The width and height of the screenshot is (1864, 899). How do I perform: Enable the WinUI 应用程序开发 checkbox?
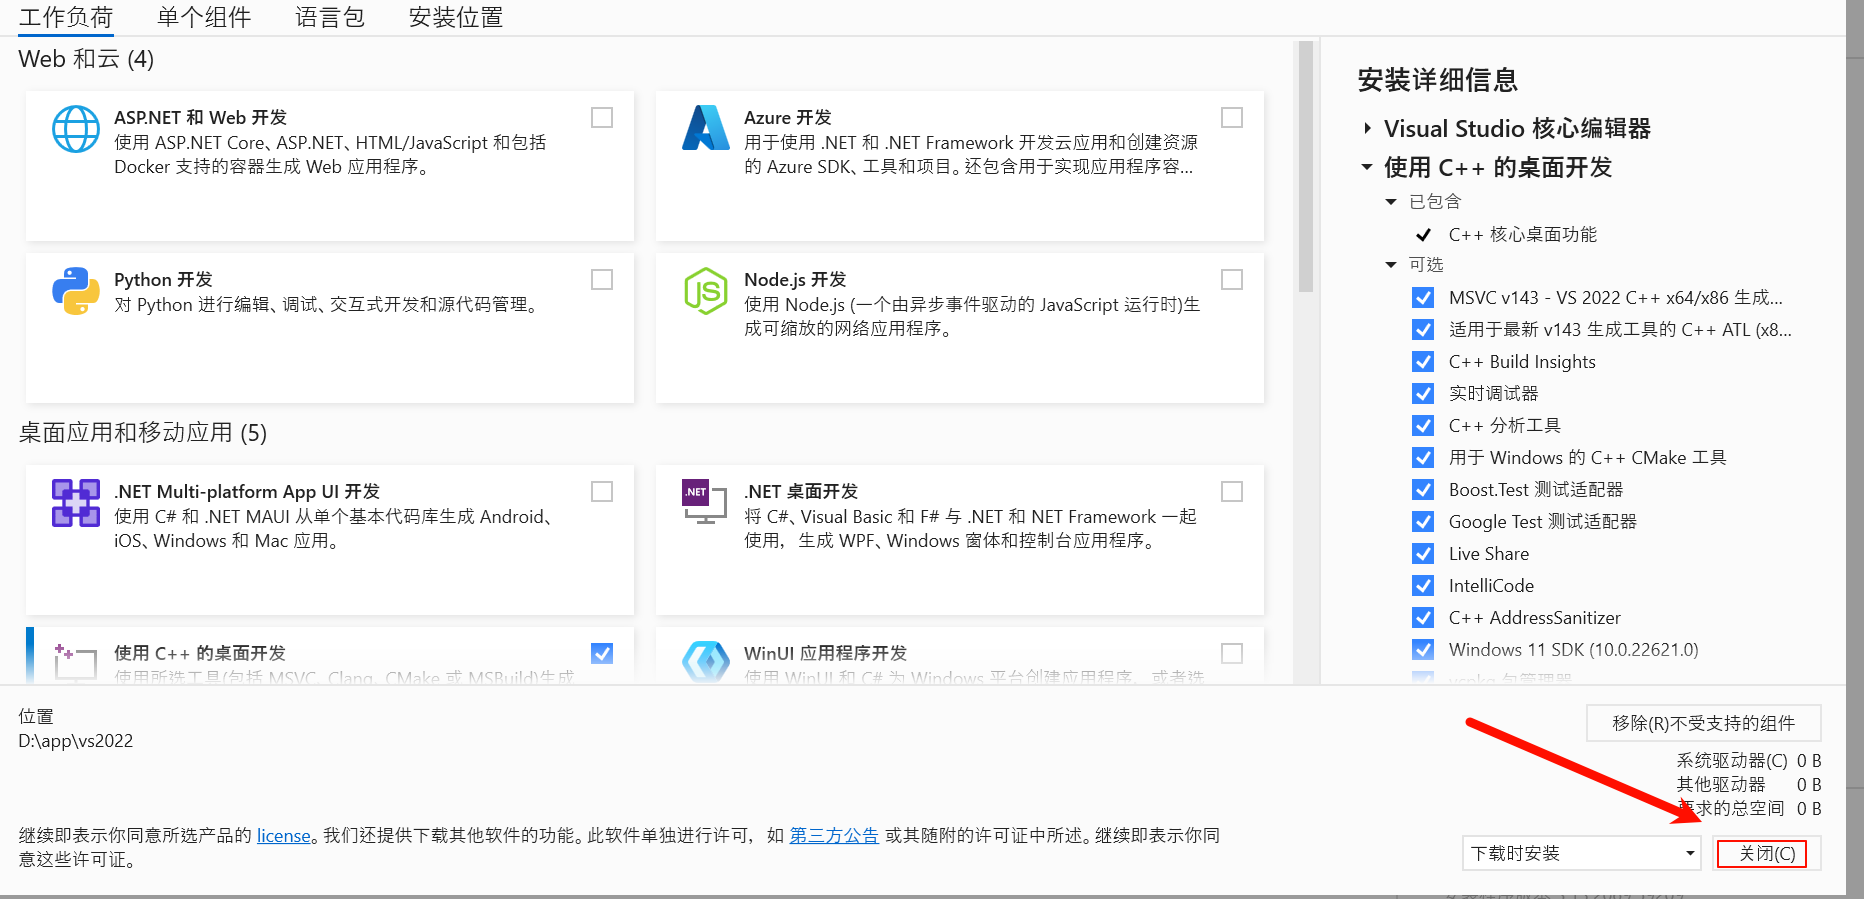point(1232,654)
